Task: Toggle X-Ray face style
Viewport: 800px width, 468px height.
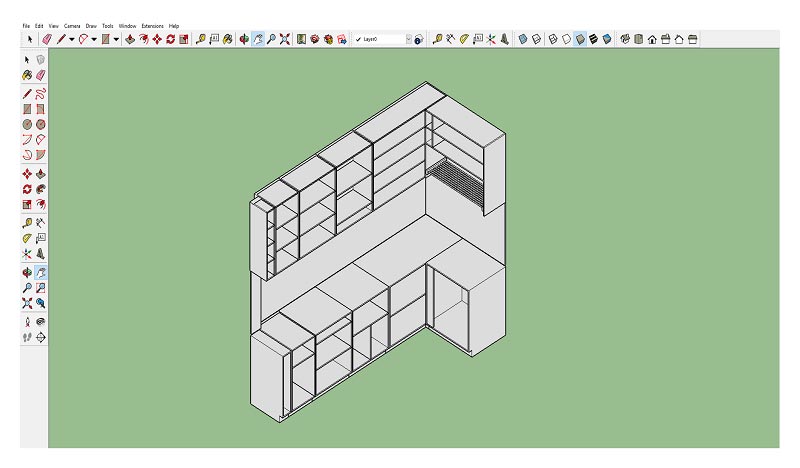Action: (x=522, y=39)
